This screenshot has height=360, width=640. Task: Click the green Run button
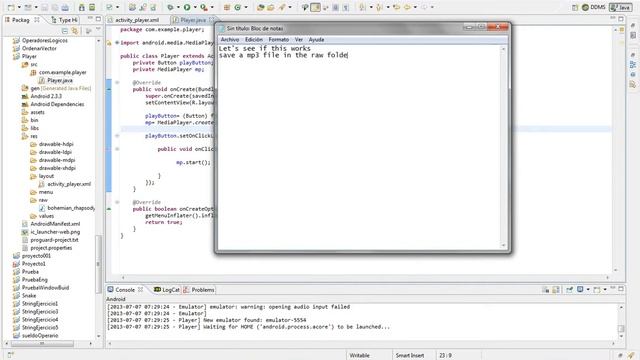point(187,7)
